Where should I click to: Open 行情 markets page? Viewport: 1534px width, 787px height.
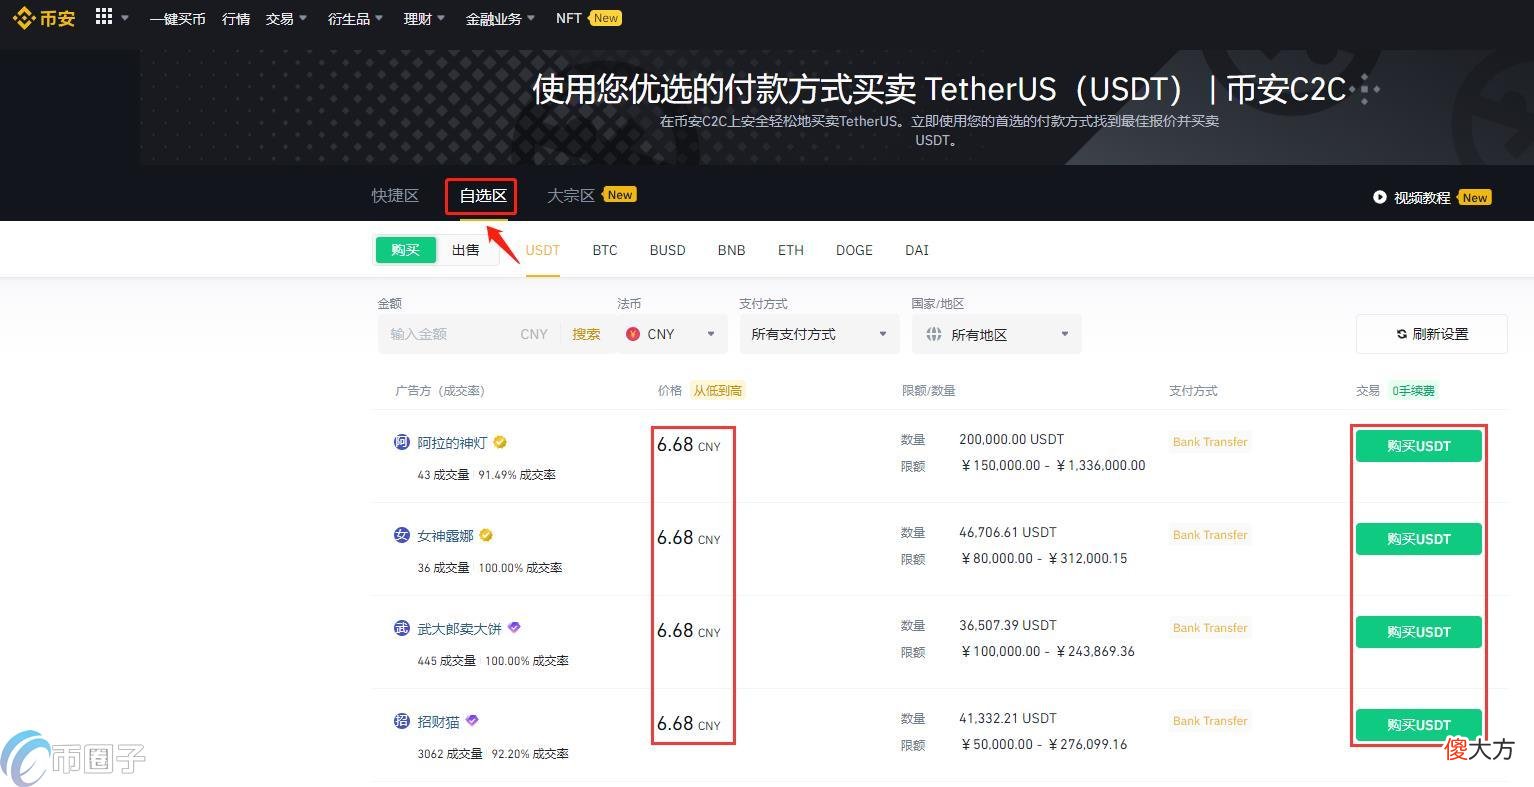pos(236,18)
